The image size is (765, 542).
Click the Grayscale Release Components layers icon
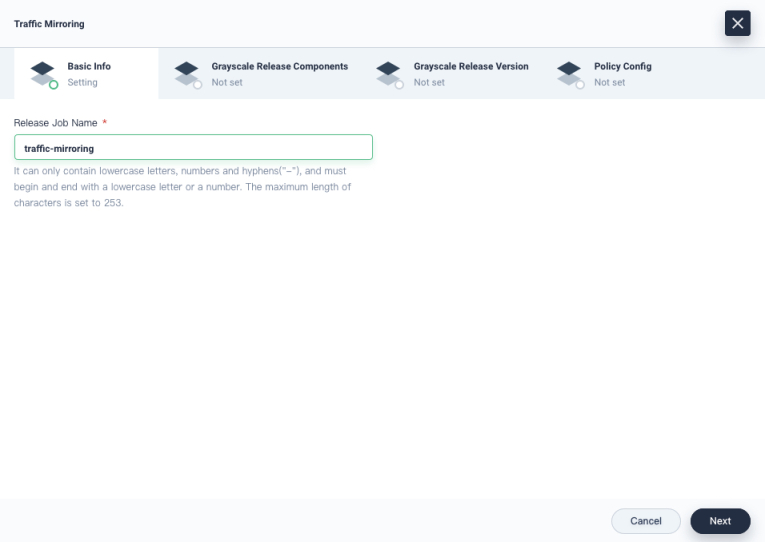tap(186, 72)
